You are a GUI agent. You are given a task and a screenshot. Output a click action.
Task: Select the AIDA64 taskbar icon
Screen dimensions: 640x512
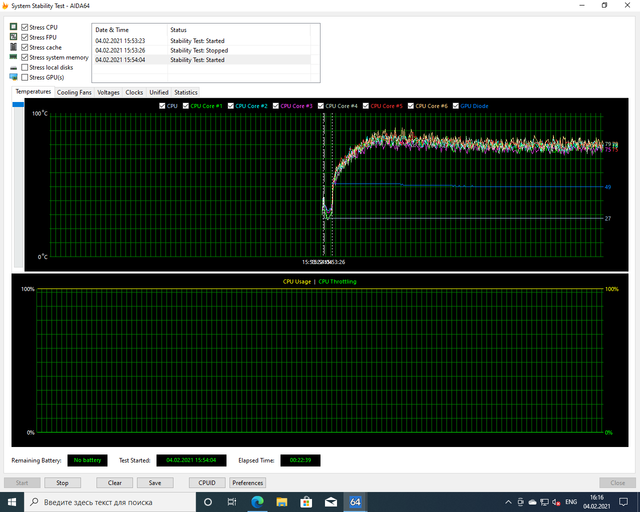pyautogui.click(x=355, y=502)
